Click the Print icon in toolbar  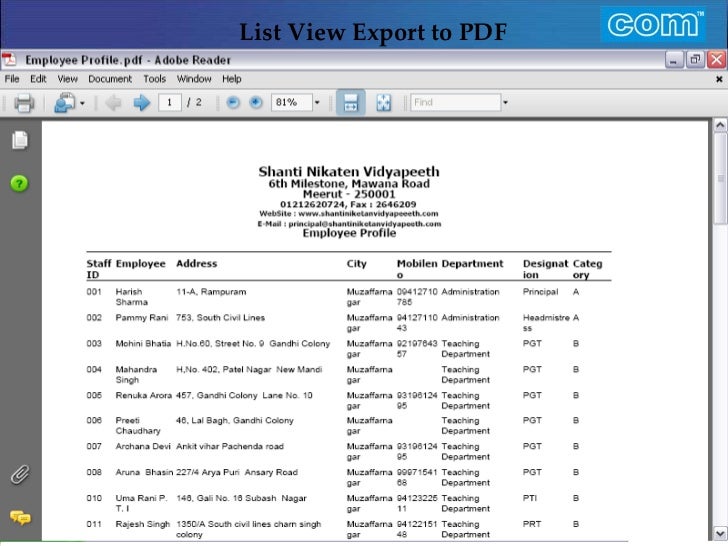tap(24, 103)
